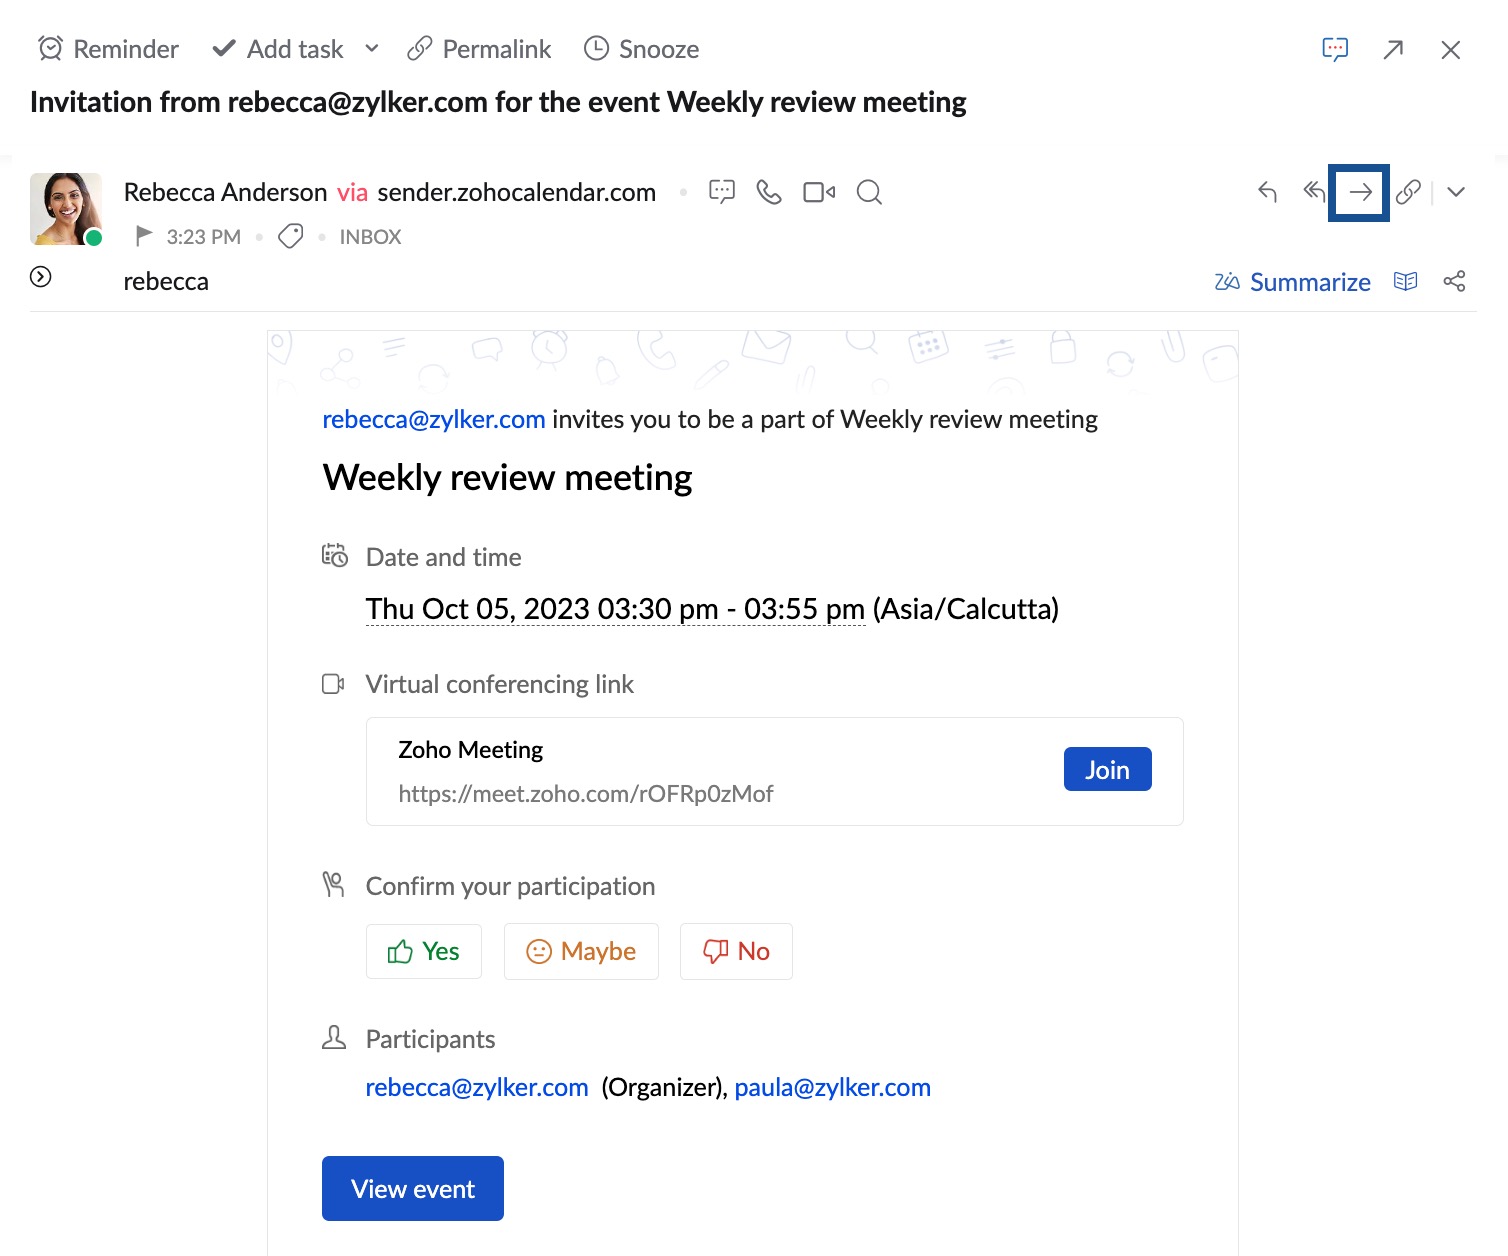Click the View event button
Screen dimensions: 1508x1256
coord(412,1188)
